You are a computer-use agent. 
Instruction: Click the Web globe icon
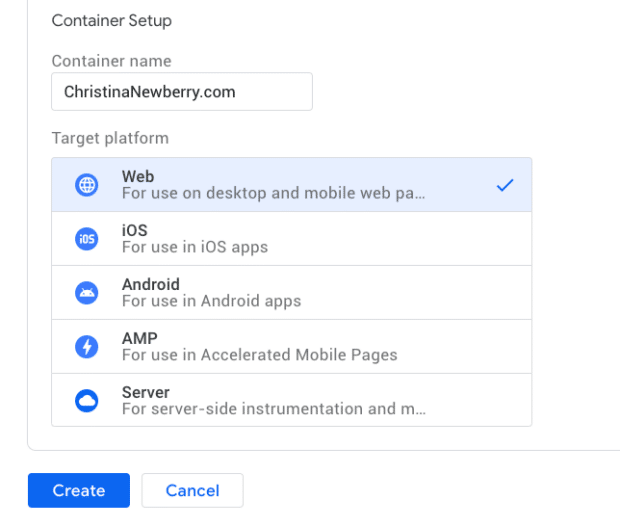coord(87,185)
